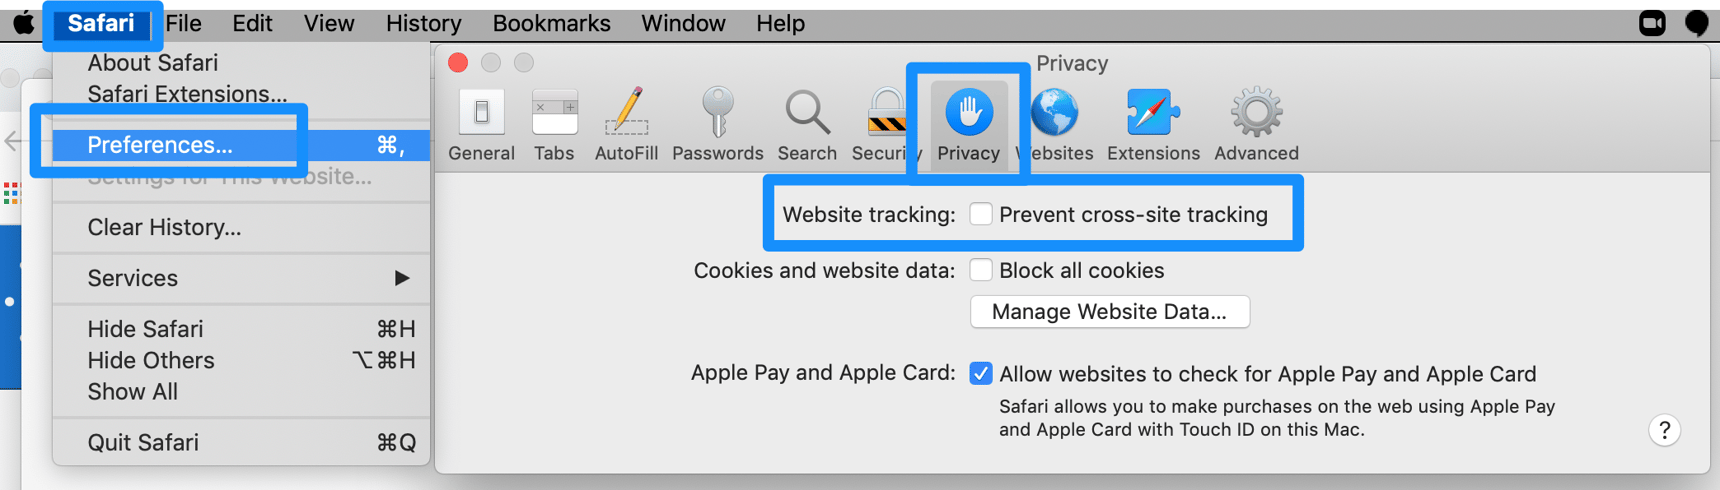Image resolution: width=1720 pixels, height=490 pixels.
Task: Open AutoFill preferences pencil icon
Action: pos(626,113)
